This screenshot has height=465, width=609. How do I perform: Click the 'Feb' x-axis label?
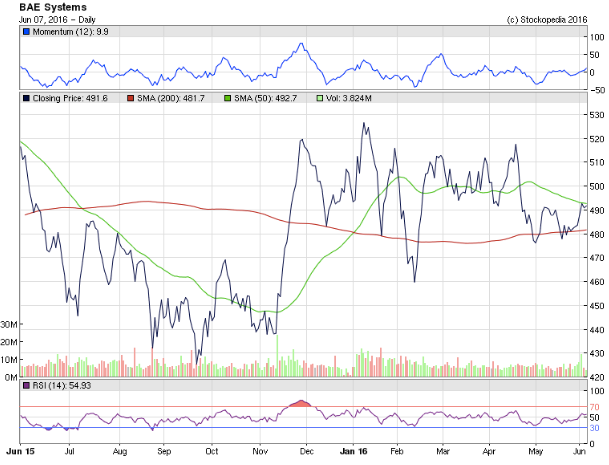coord(397,451)
